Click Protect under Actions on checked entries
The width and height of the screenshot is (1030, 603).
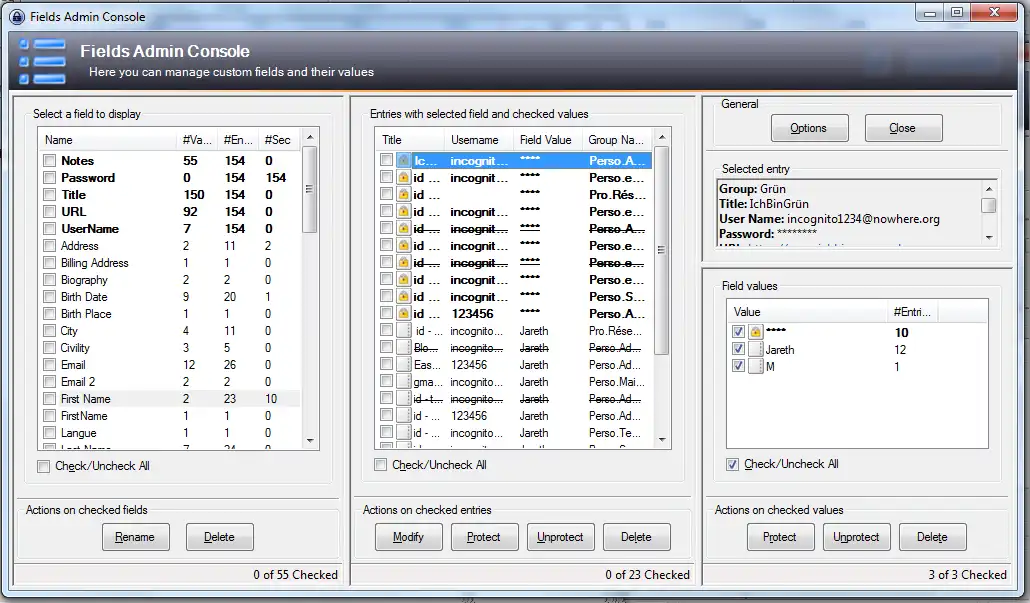coord(485,537)
